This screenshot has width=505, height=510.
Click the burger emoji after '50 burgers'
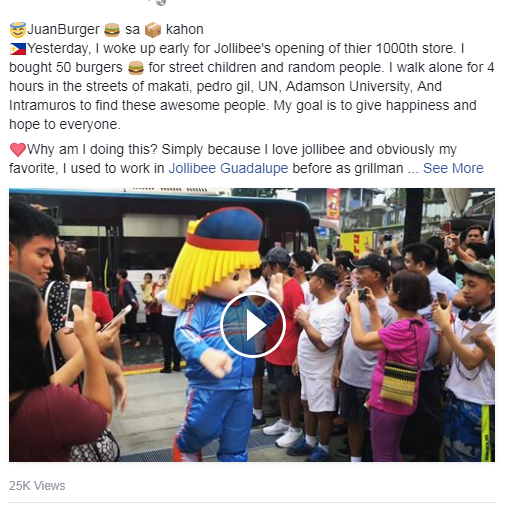pyautogui.click(x=136, y=68)
